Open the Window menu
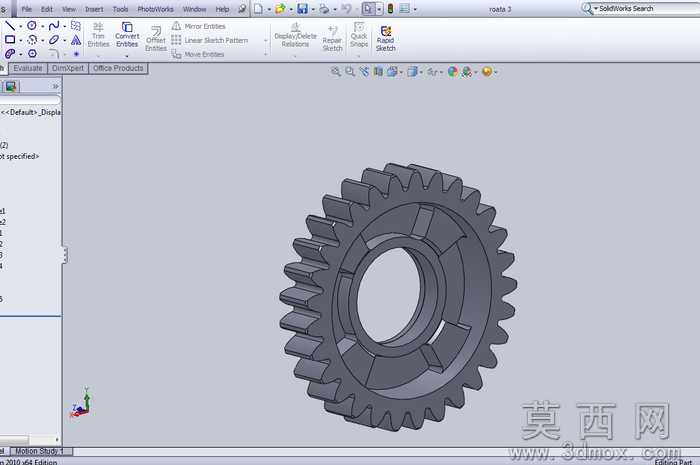The width and height of the screenshot is (700, 465). coord(195,9)
